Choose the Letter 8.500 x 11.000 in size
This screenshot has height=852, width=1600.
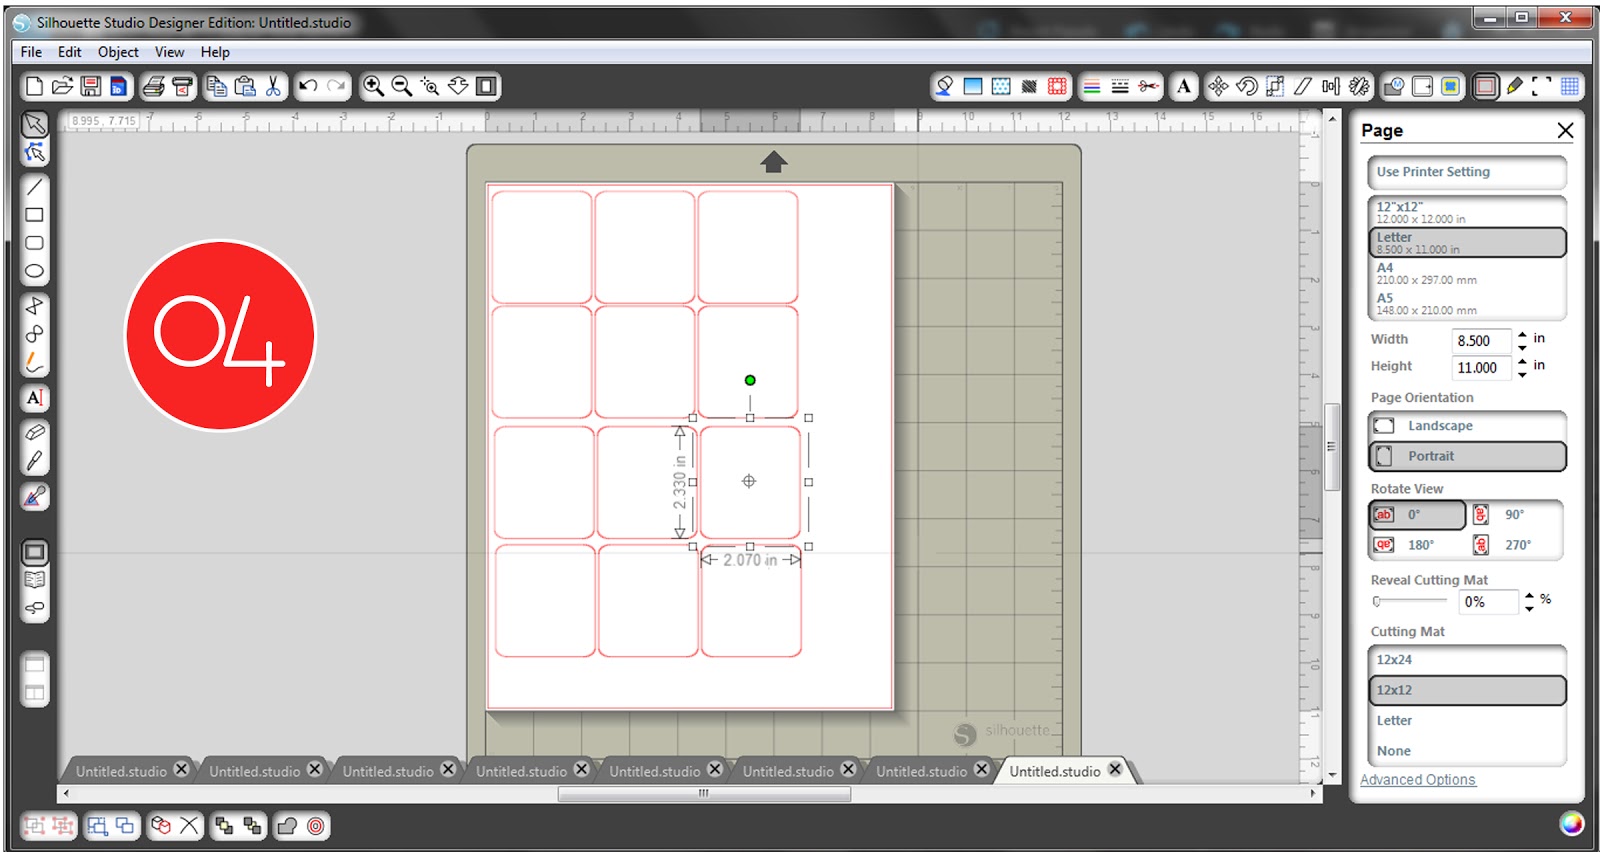point(1467,243)
